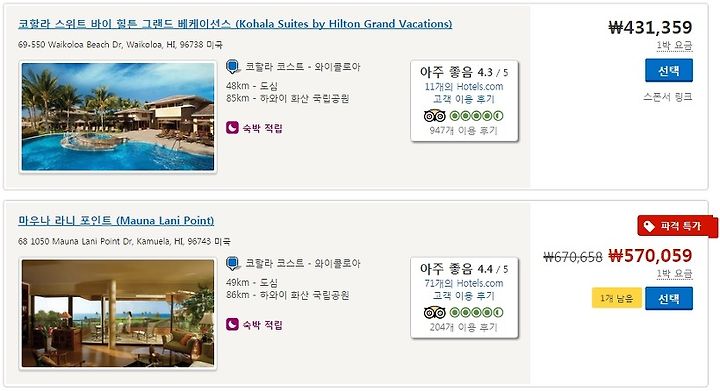720x391 pixels.
Task: Click the Mauna Lani Point interior photo
Action: click(118, 313)
